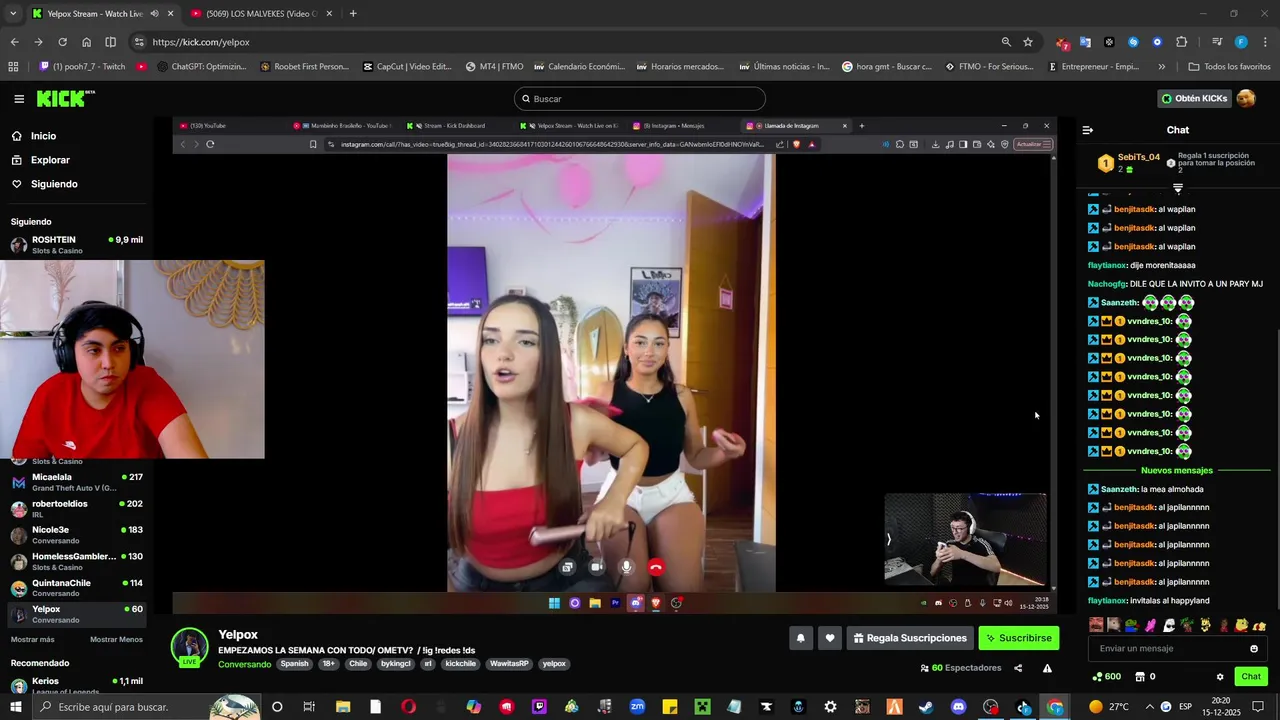Click the Obtén KICKs button

tap(1194, 98)
